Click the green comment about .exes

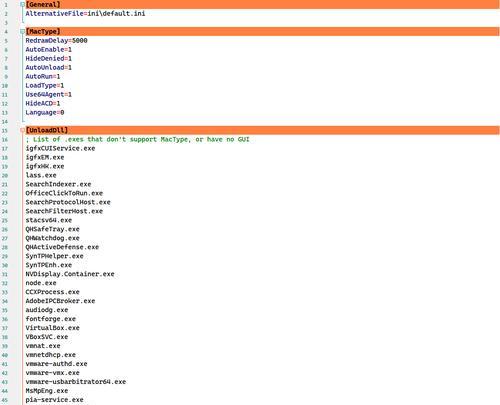pos(137,139)
